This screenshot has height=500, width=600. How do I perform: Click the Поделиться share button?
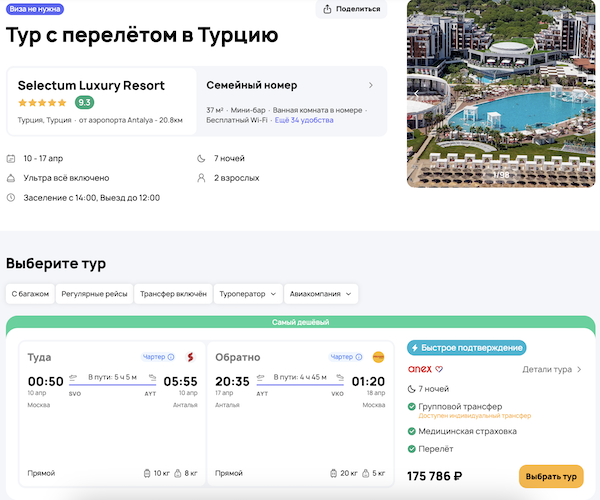(352, 9)
